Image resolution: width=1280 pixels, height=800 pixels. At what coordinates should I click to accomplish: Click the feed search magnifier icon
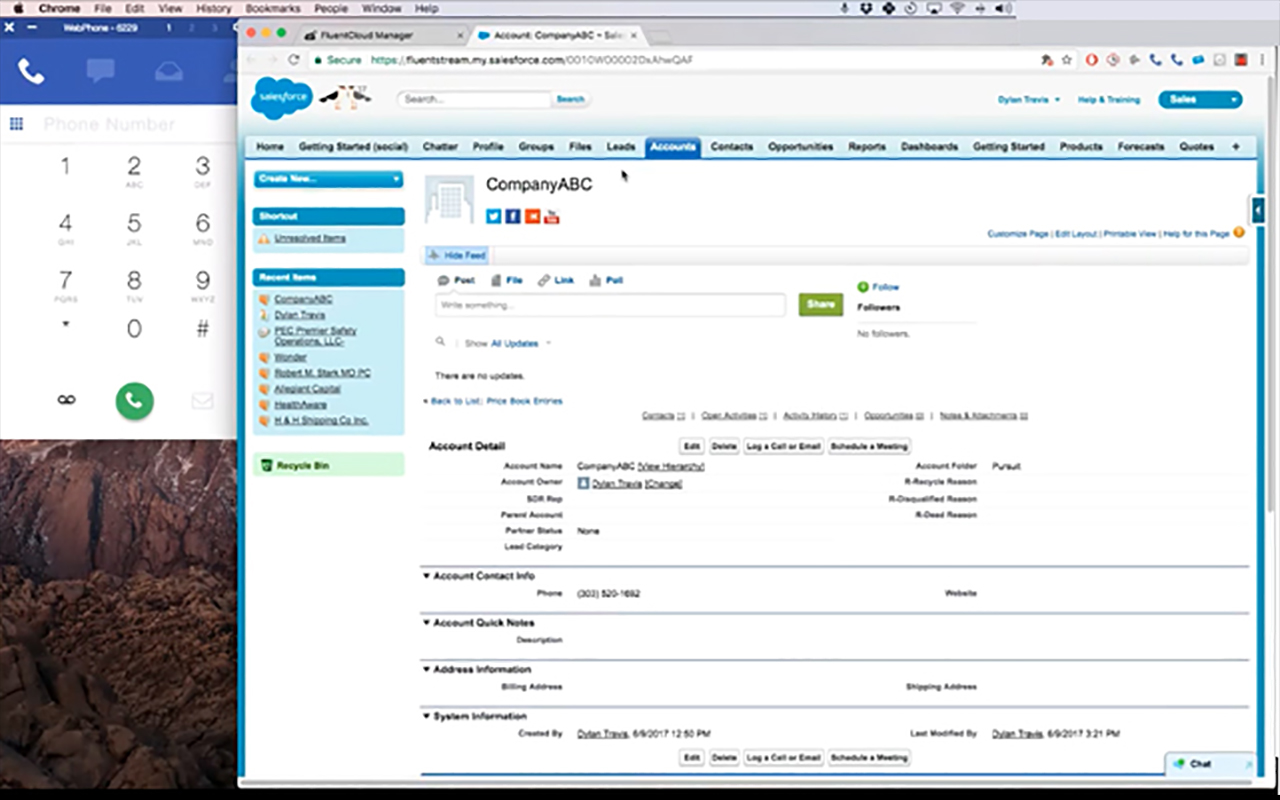click(x=440, y=342)
